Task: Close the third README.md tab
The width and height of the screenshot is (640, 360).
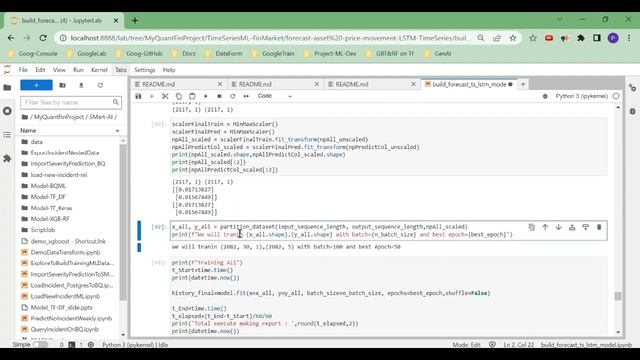Action: (x=413, y=84)
